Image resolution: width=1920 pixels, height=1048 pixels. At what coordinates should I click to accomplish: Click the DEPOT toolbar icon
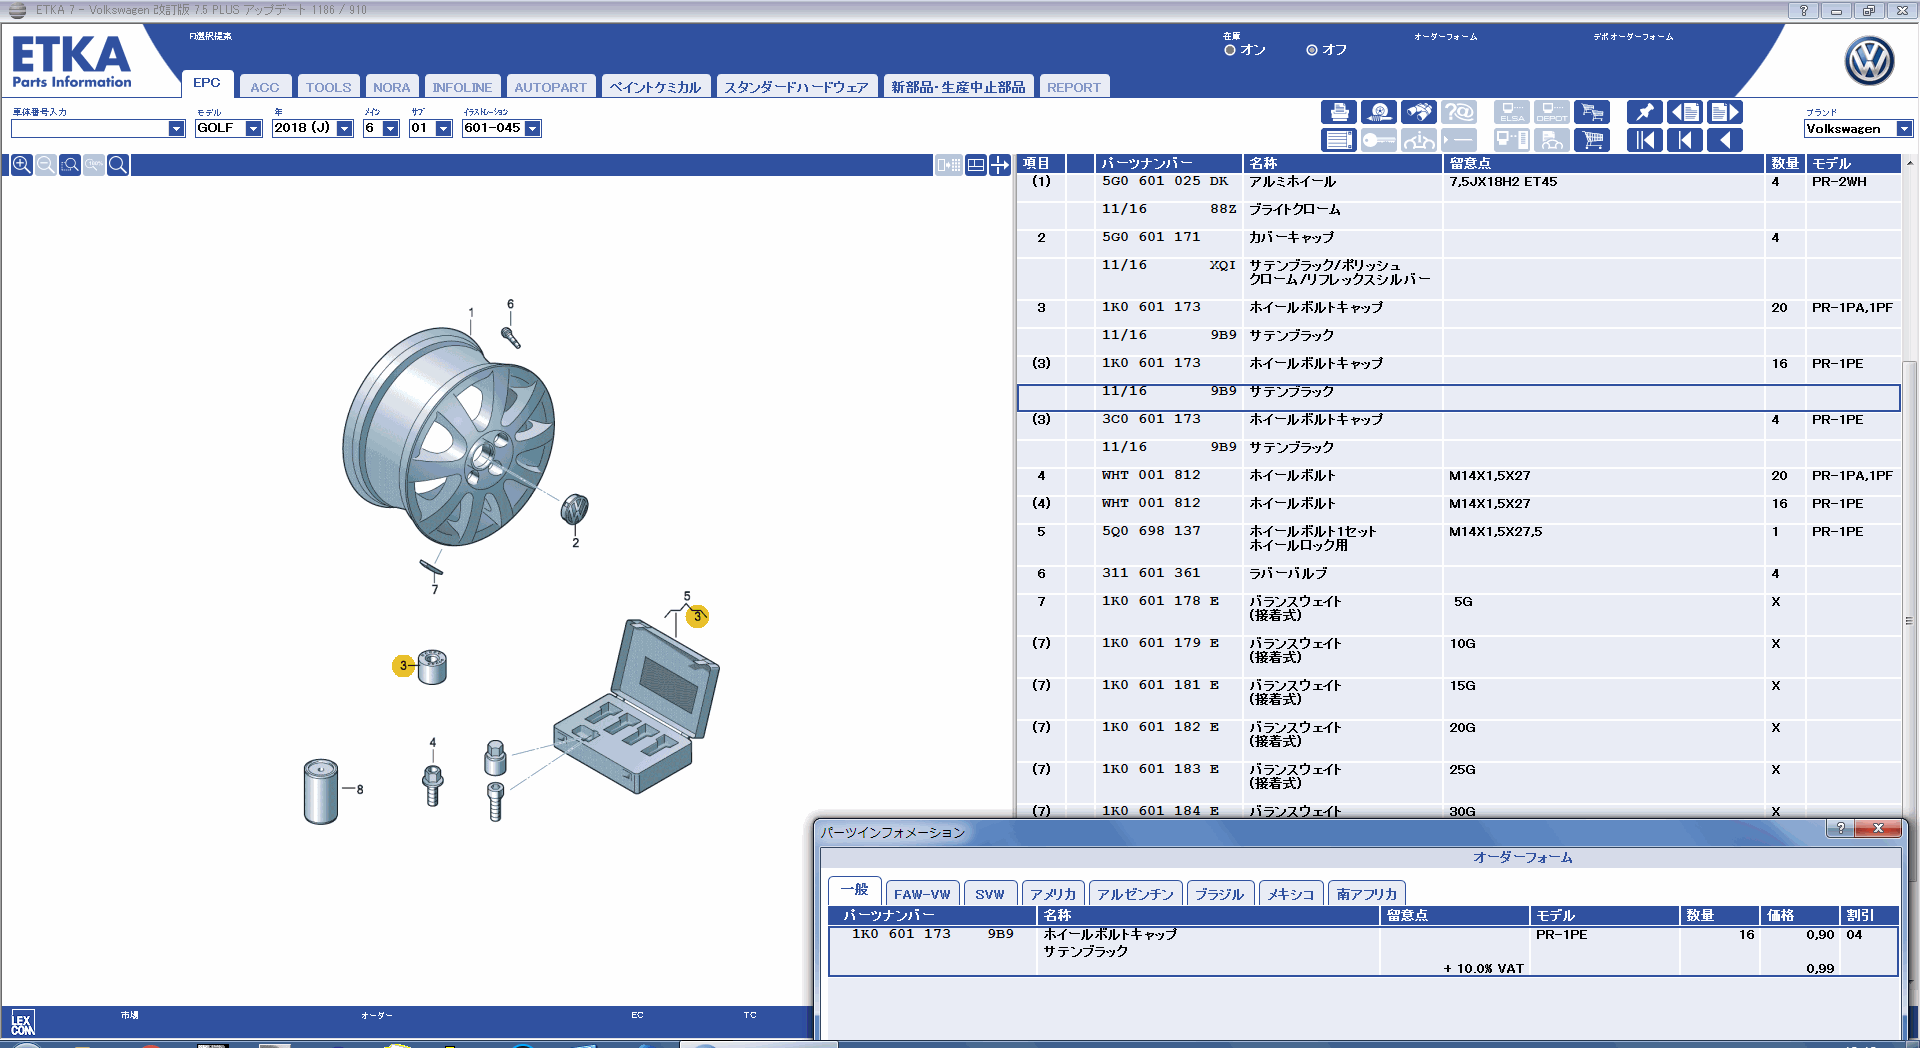tap(1552, 112)
